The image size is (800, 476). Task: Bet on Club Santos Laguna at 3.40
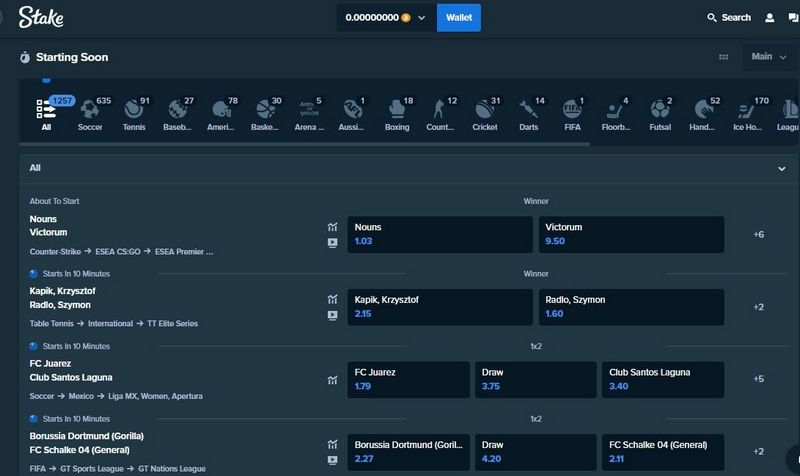point(663,380)
